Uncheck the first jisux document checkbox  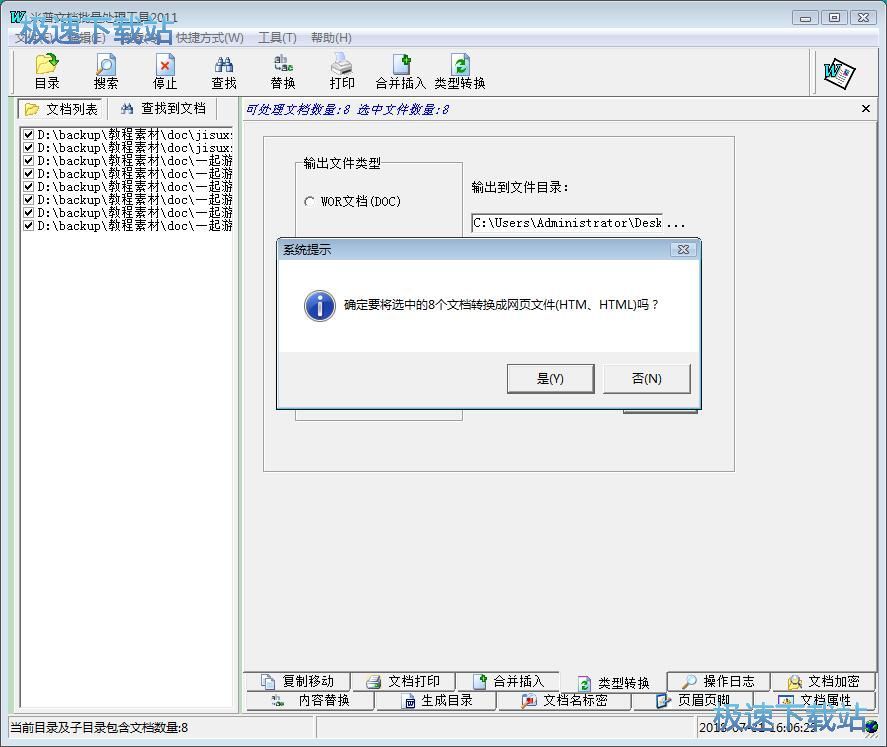tap(28, 135)
